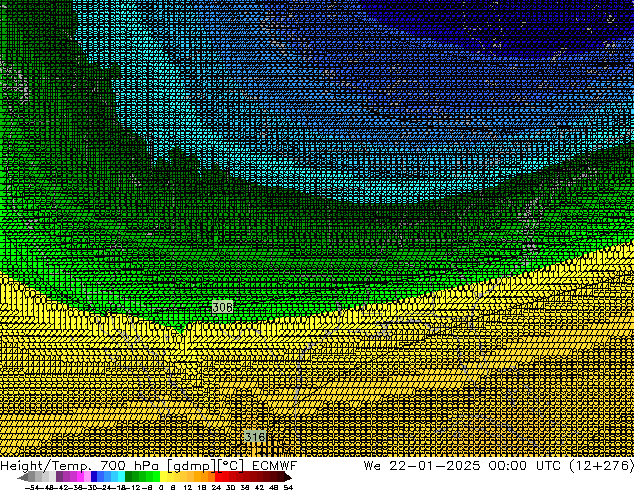This screenshot has width=634, height=490.
Task: Pick the yellow legend swatch right of 0
Action: coord(163,477)
